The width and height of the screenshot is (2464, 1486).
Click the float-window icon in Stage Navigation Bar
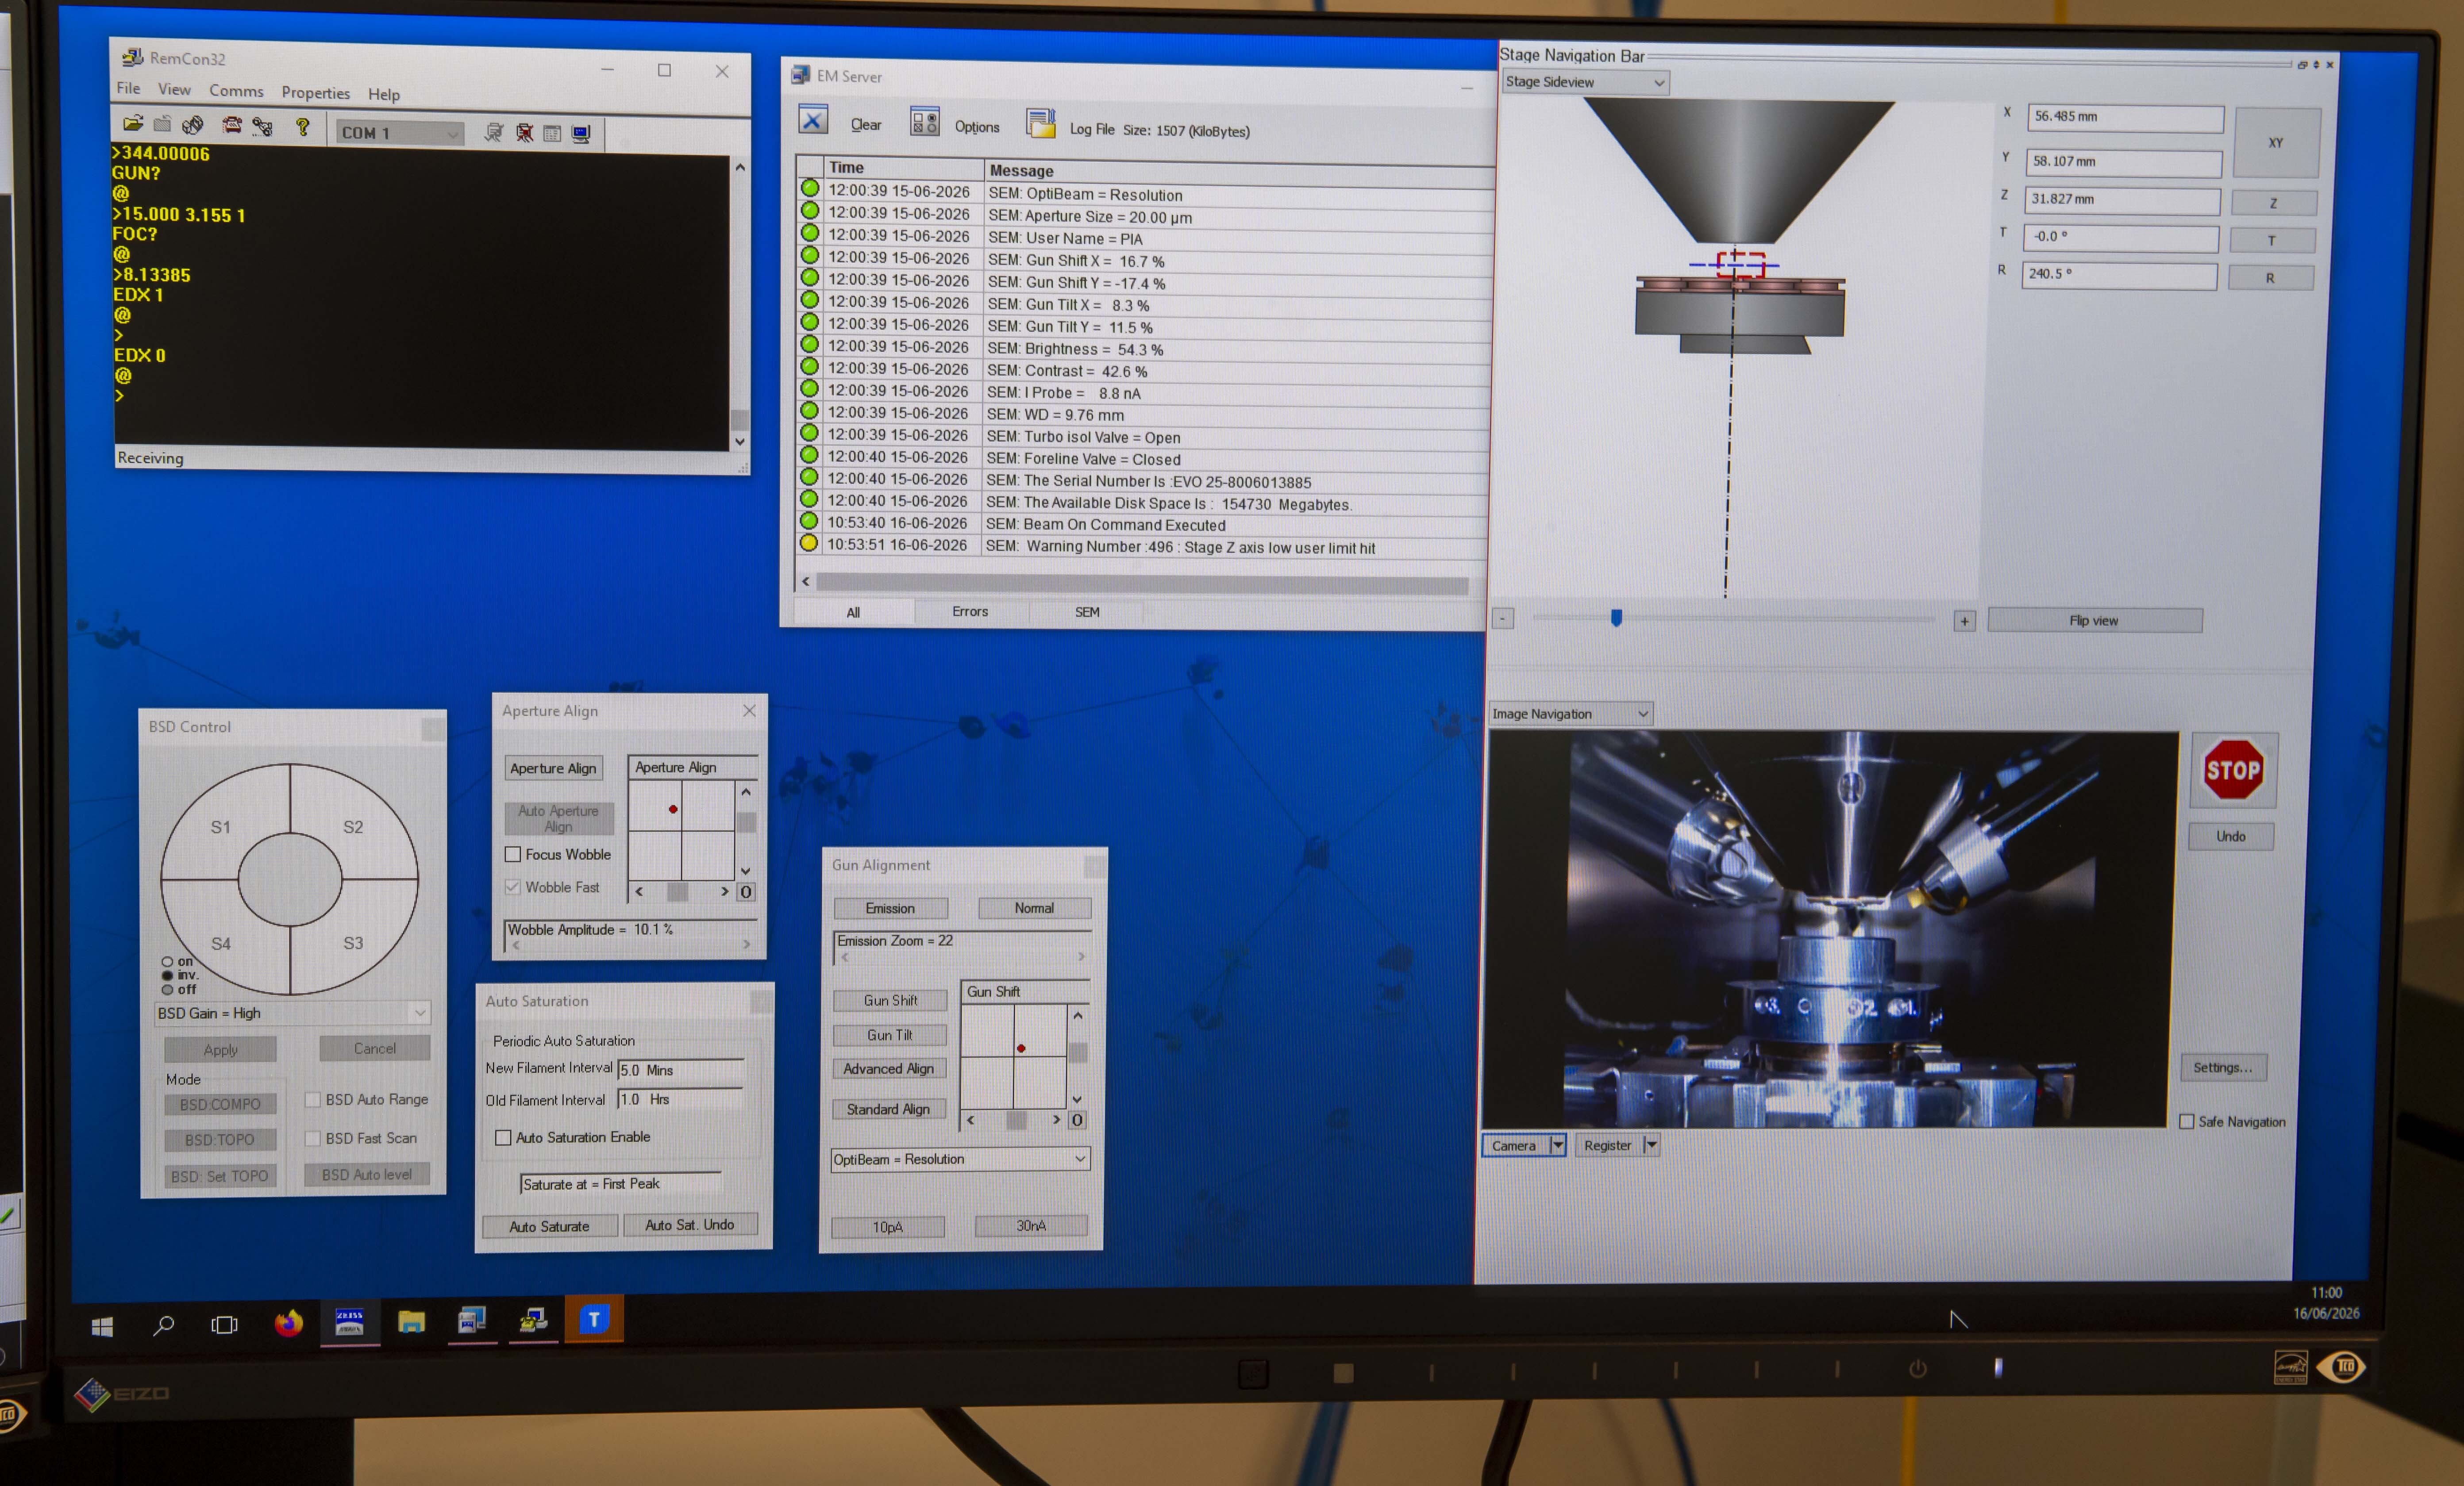(x=2302, y=65)
